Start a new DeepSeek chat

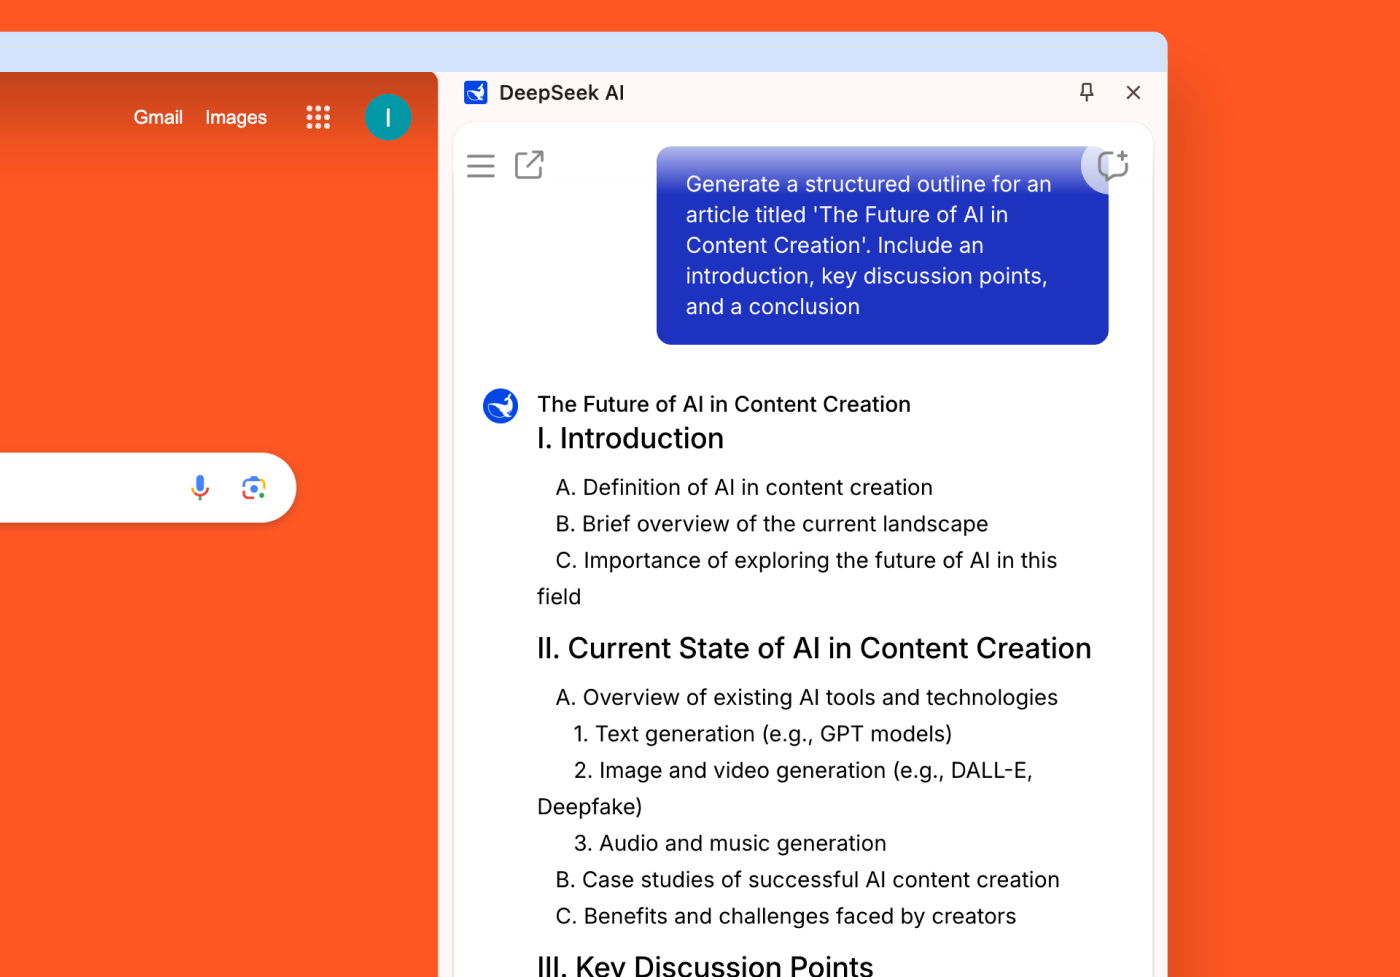[x=1112, y=165]
